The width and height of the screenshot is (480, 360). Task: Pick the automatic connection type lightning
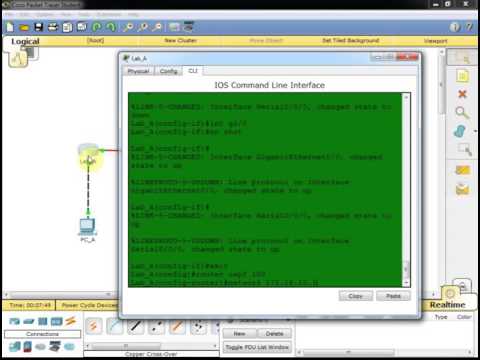pos(93,326)
